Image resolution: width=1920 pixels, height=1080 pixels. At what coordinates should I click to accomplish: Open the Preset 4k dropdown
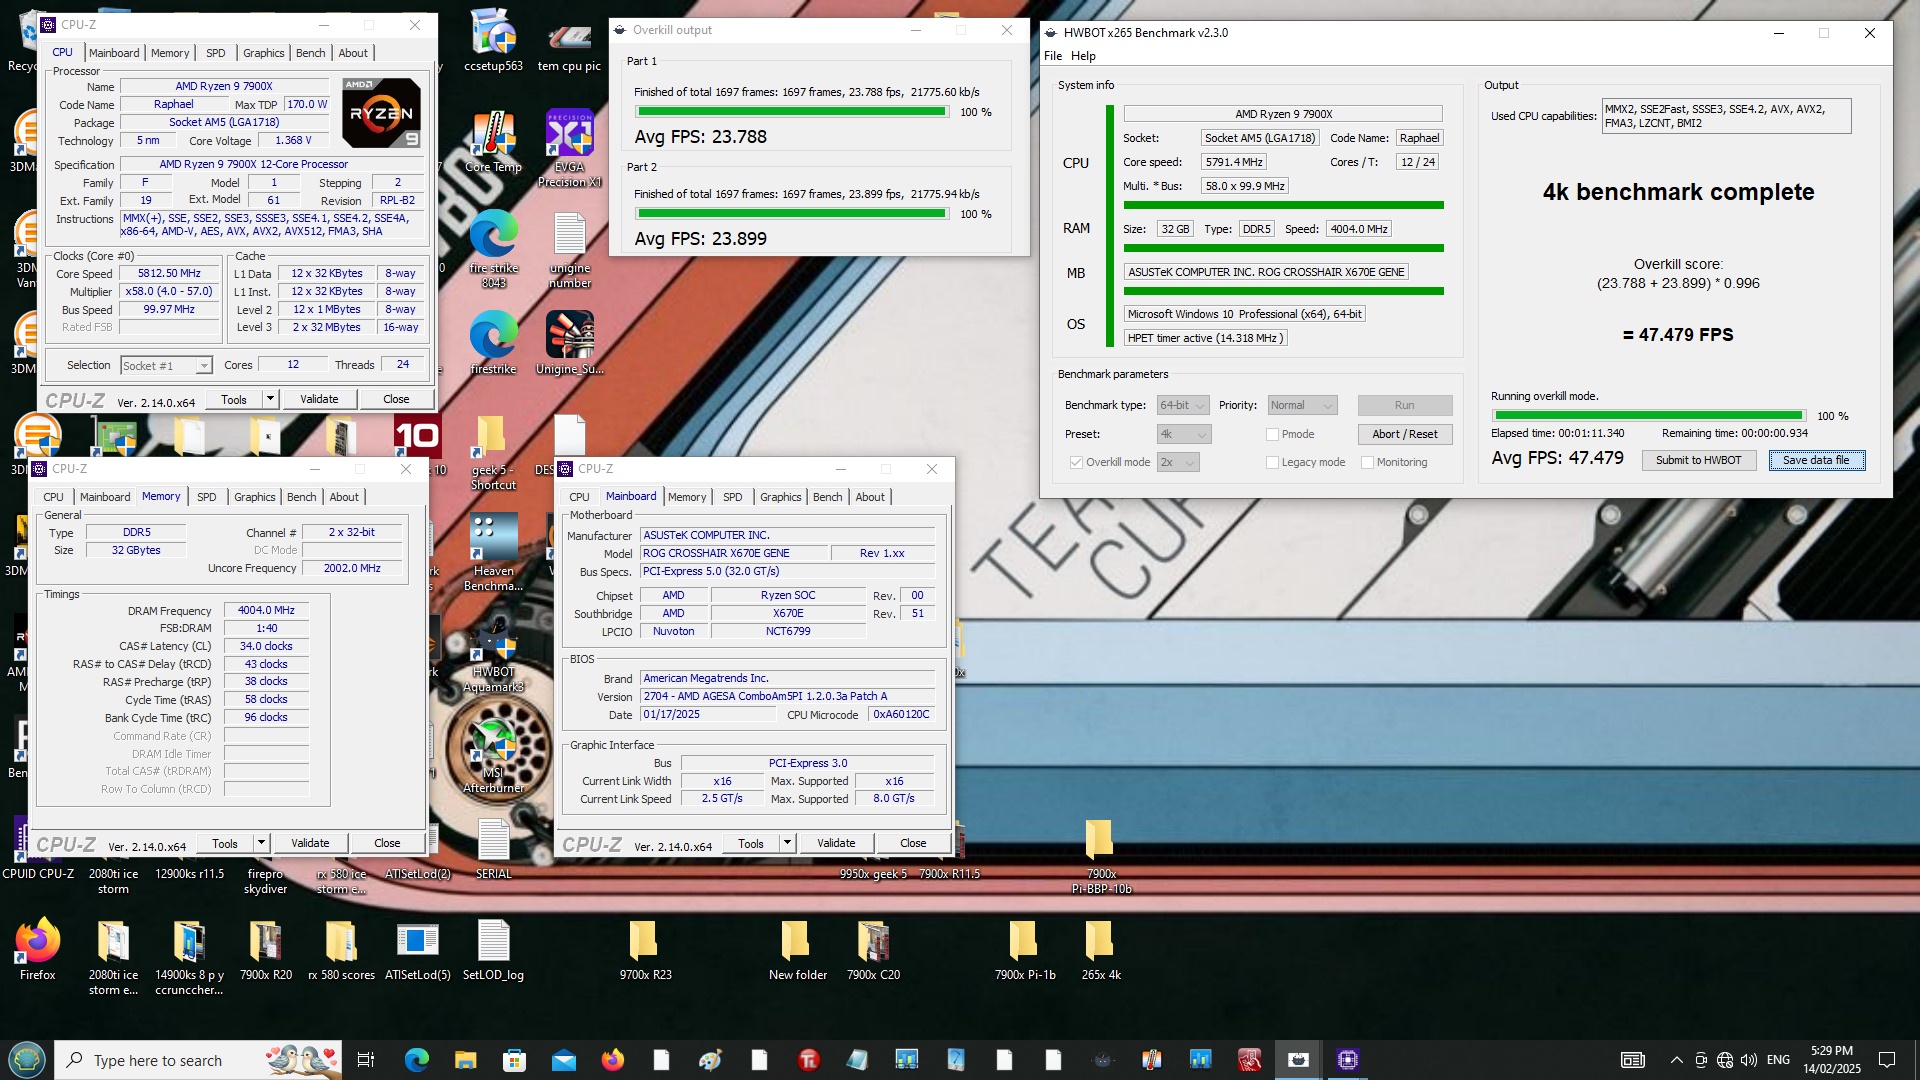(1184, 434)
